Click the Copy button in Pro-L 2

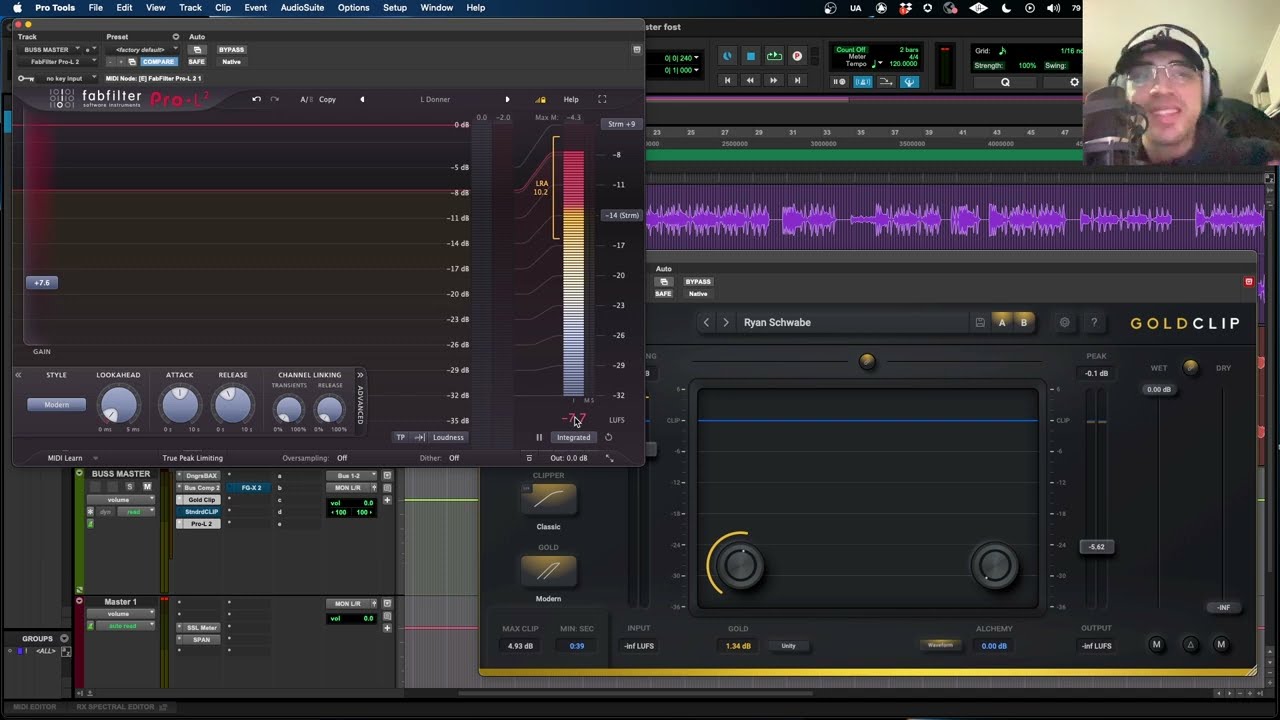pyautogui.click(x=327, y=99)
